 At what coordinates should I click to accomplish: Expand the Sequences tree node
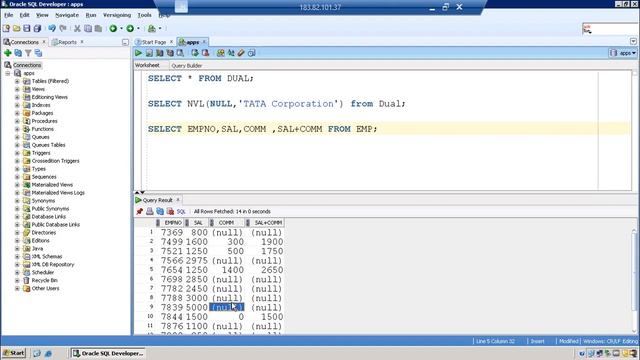[x=17, y=177]
